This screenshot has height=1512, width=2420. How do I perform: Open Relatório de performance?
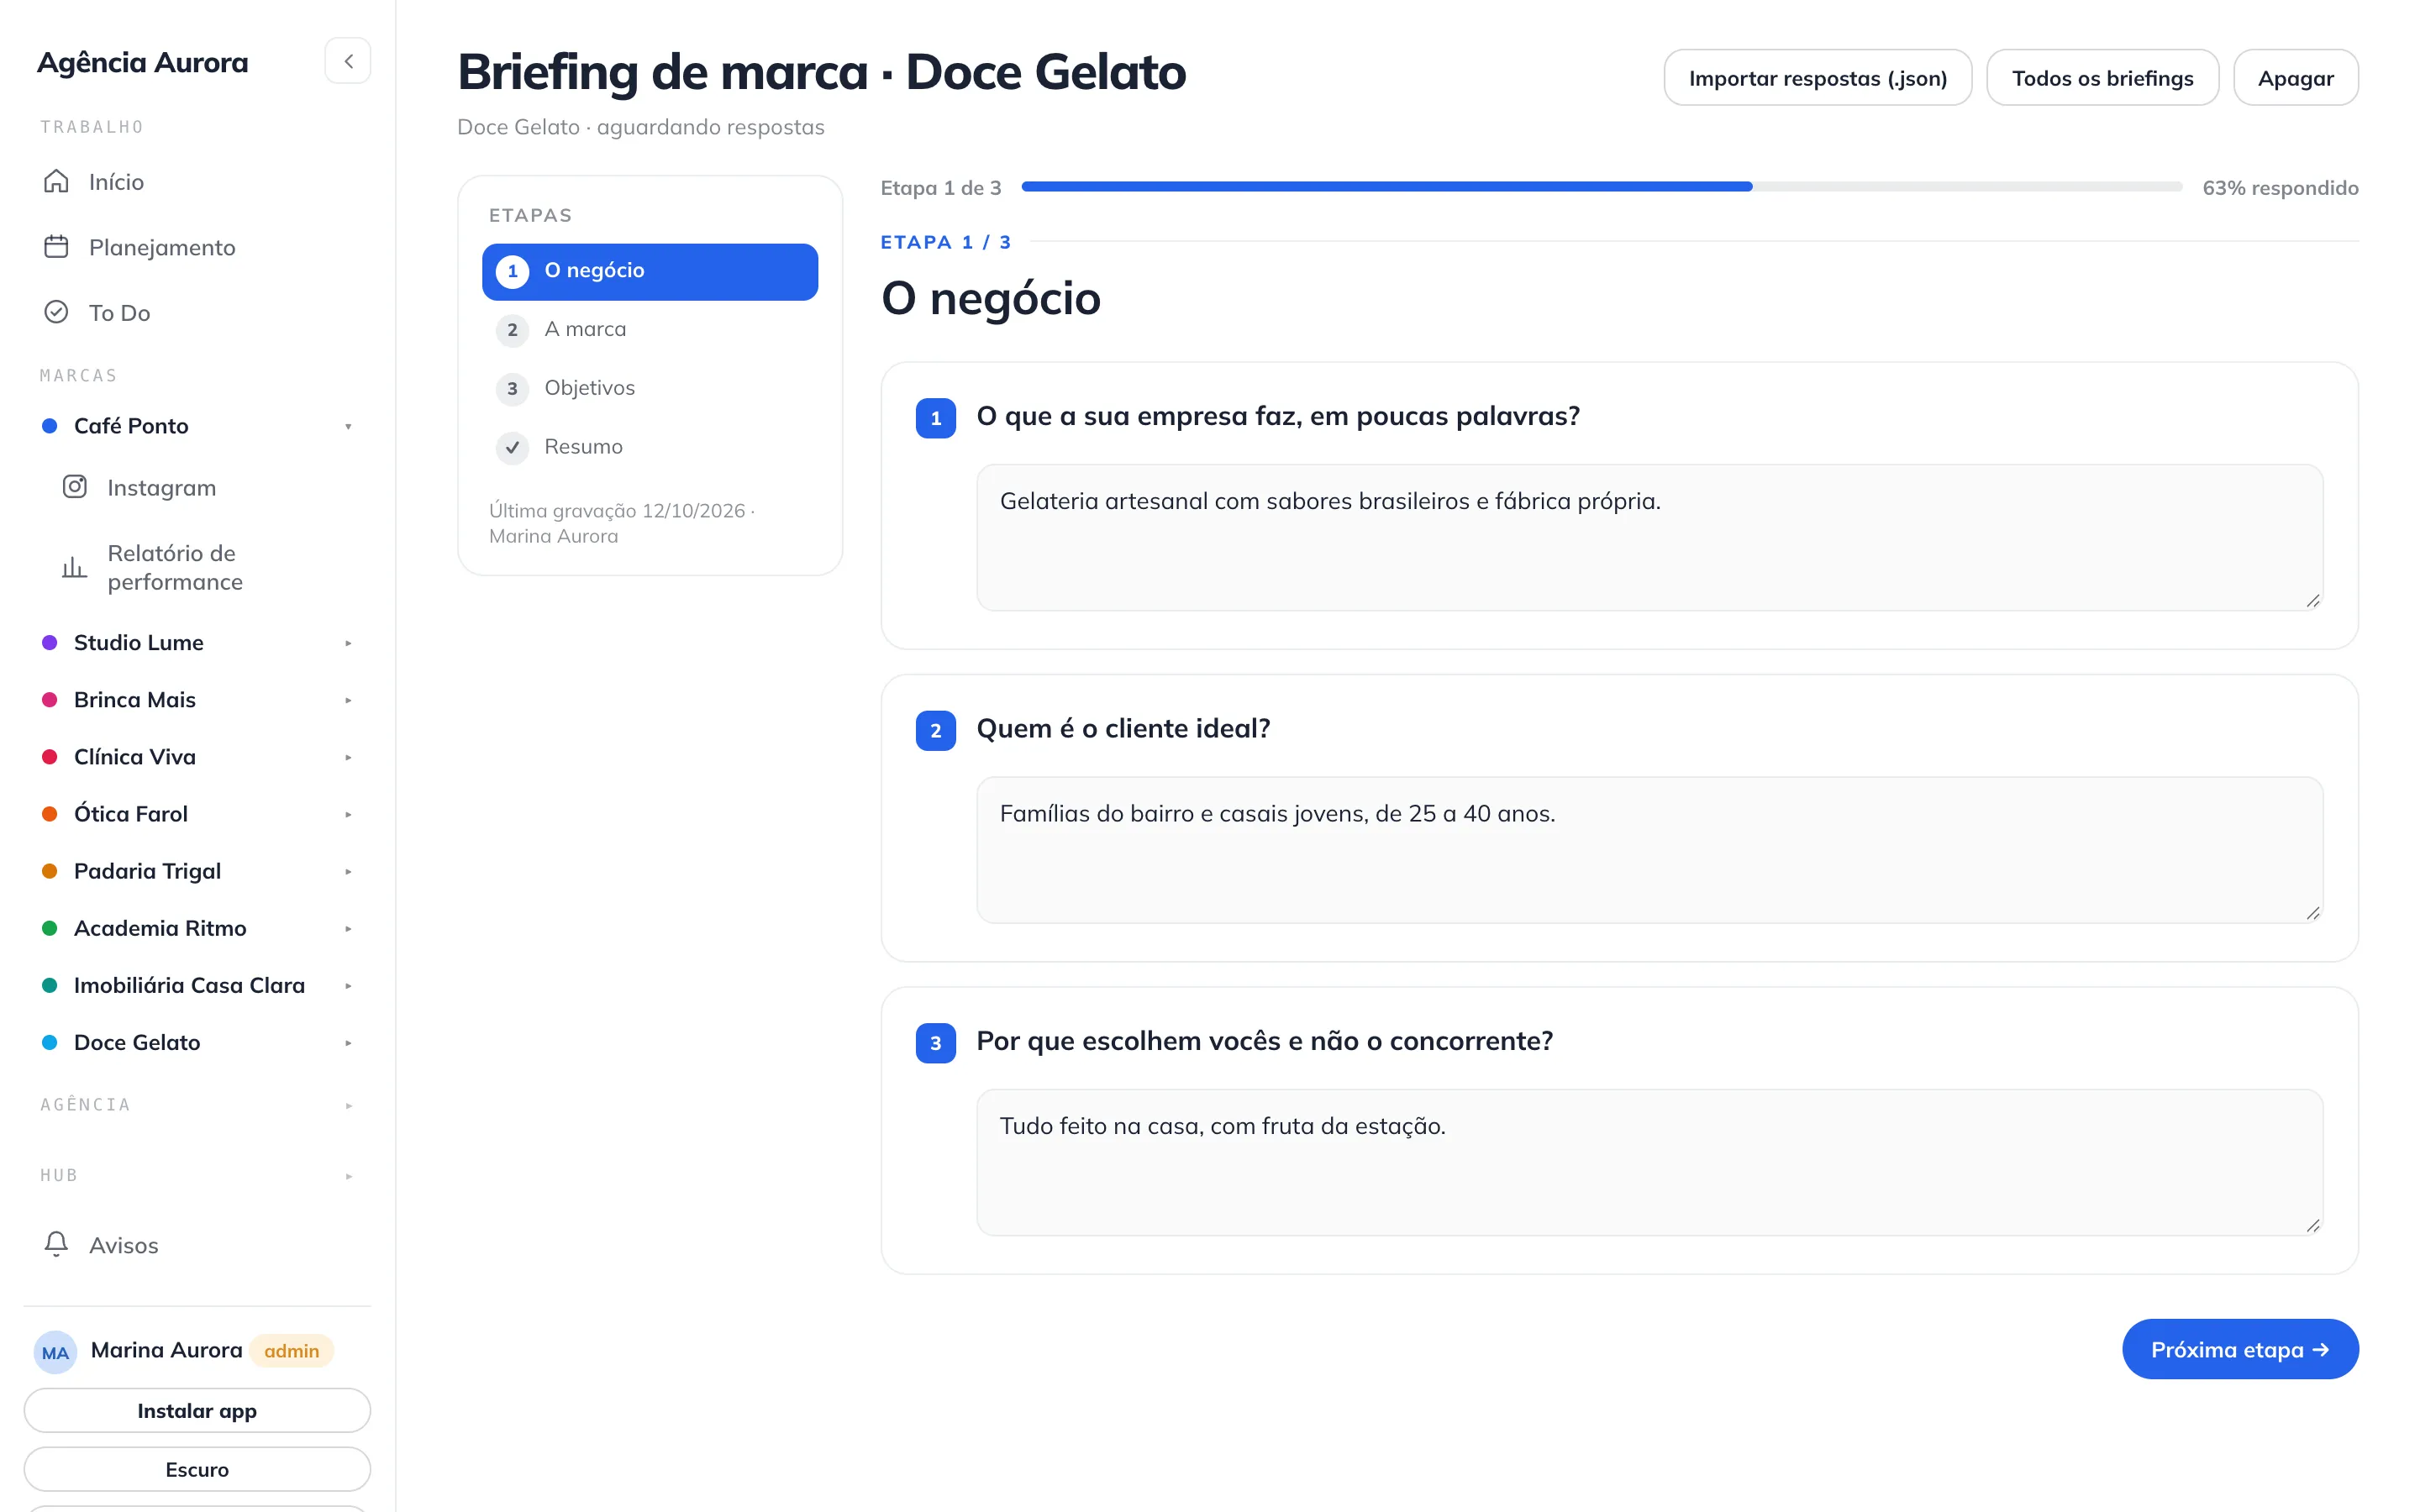[x=206, y=567]
